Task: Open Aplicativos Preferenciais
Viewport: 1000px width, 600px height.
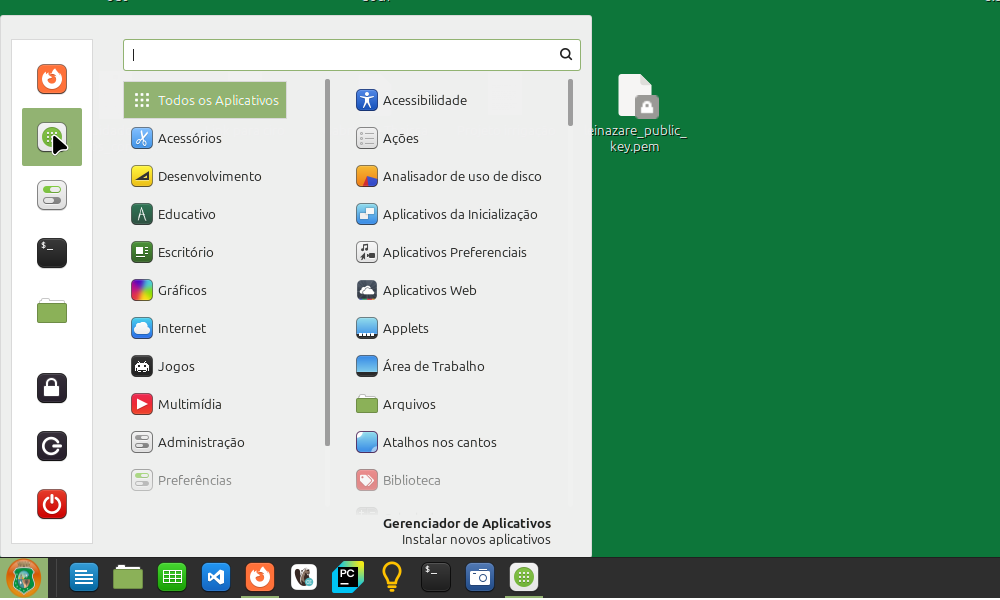Action: (x=454, y=252)
